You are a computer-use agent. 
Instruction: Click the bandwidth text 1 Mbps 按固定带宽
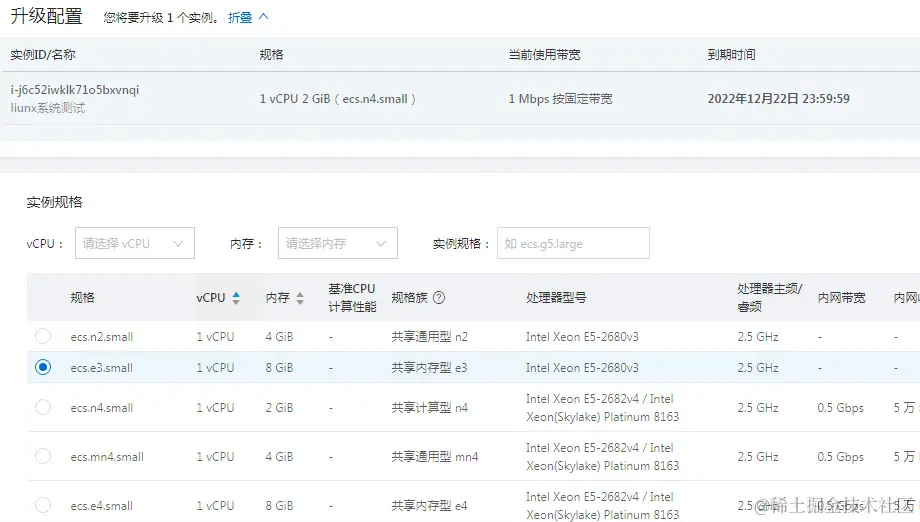point(560,99)
